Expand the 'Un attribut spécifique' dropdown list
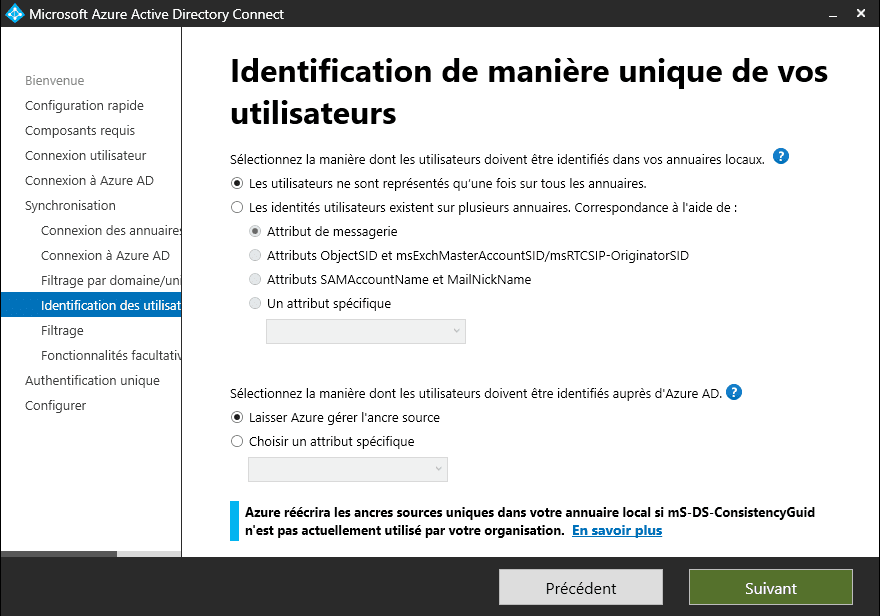 (365, 331)
